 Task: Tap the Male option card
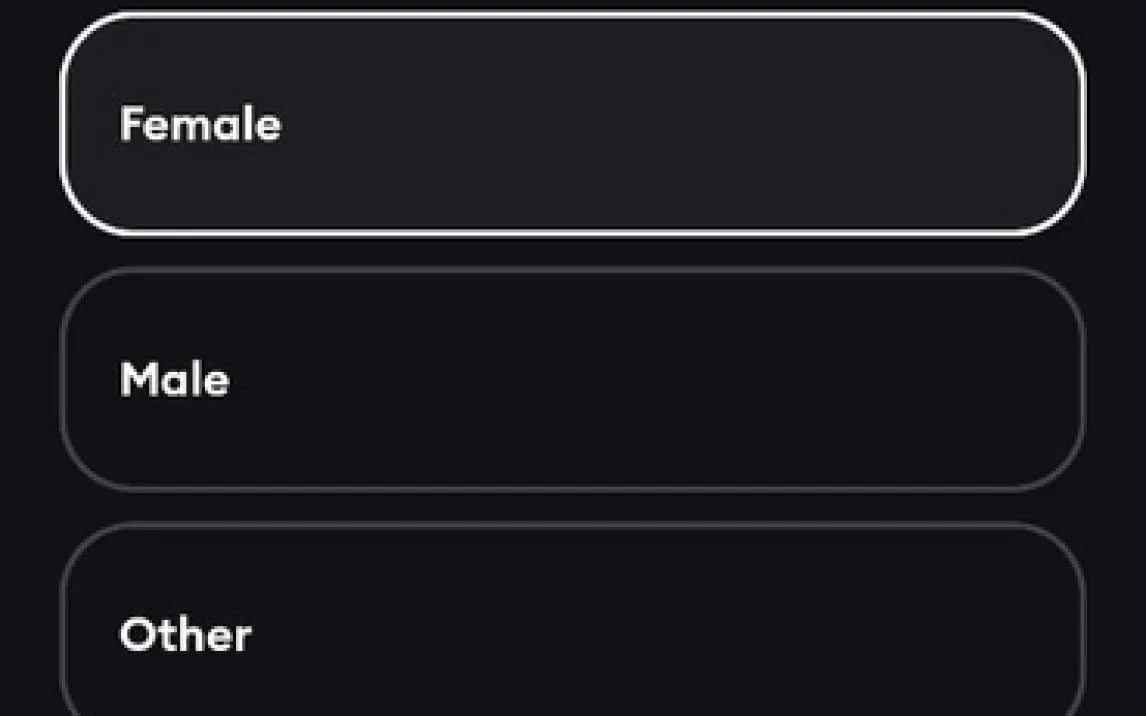click(x=572, y=379)
